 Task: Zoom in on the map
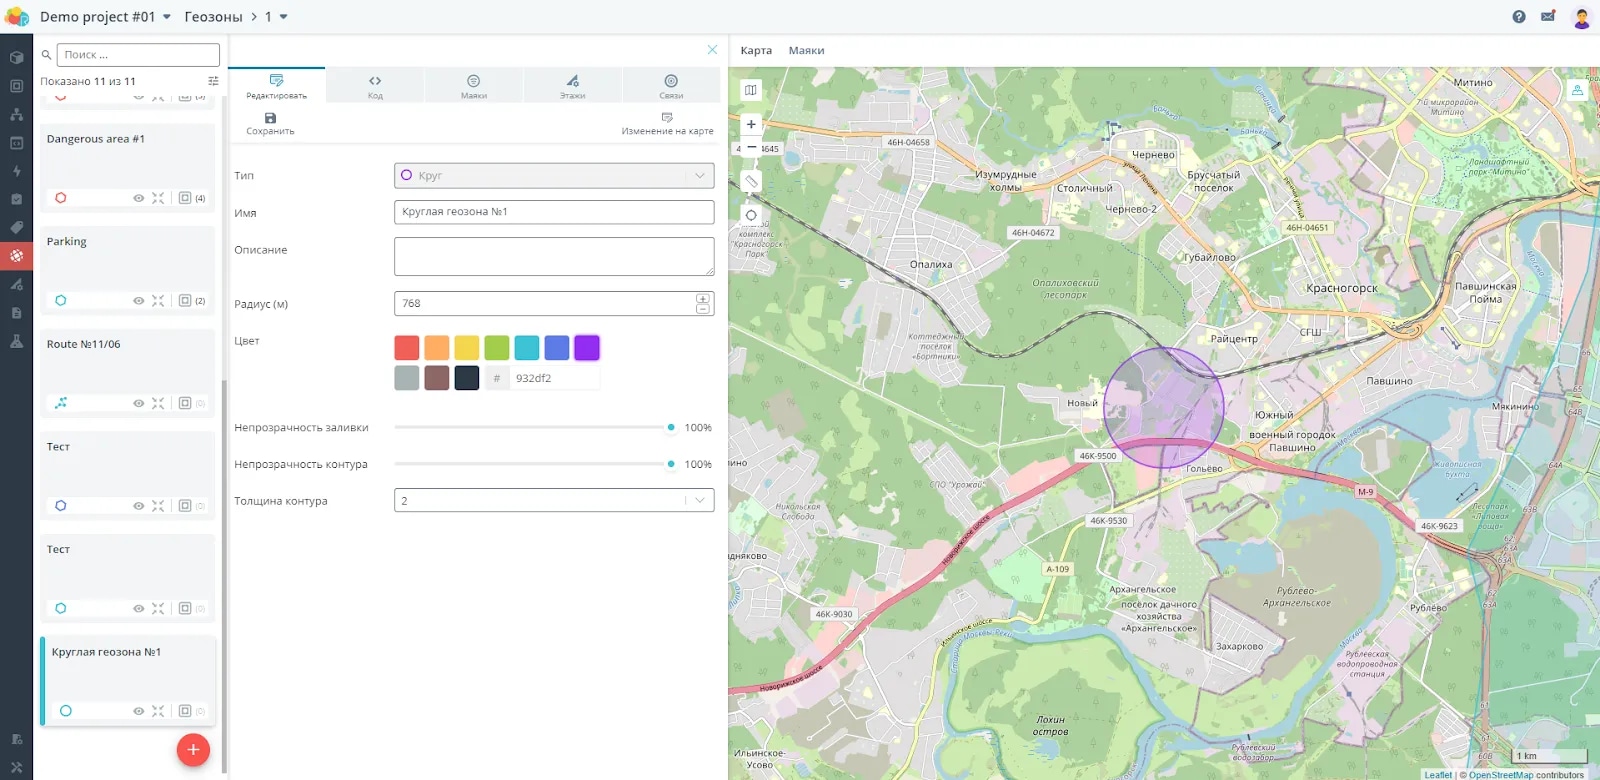pyautogui.click(x=751, y=125)
